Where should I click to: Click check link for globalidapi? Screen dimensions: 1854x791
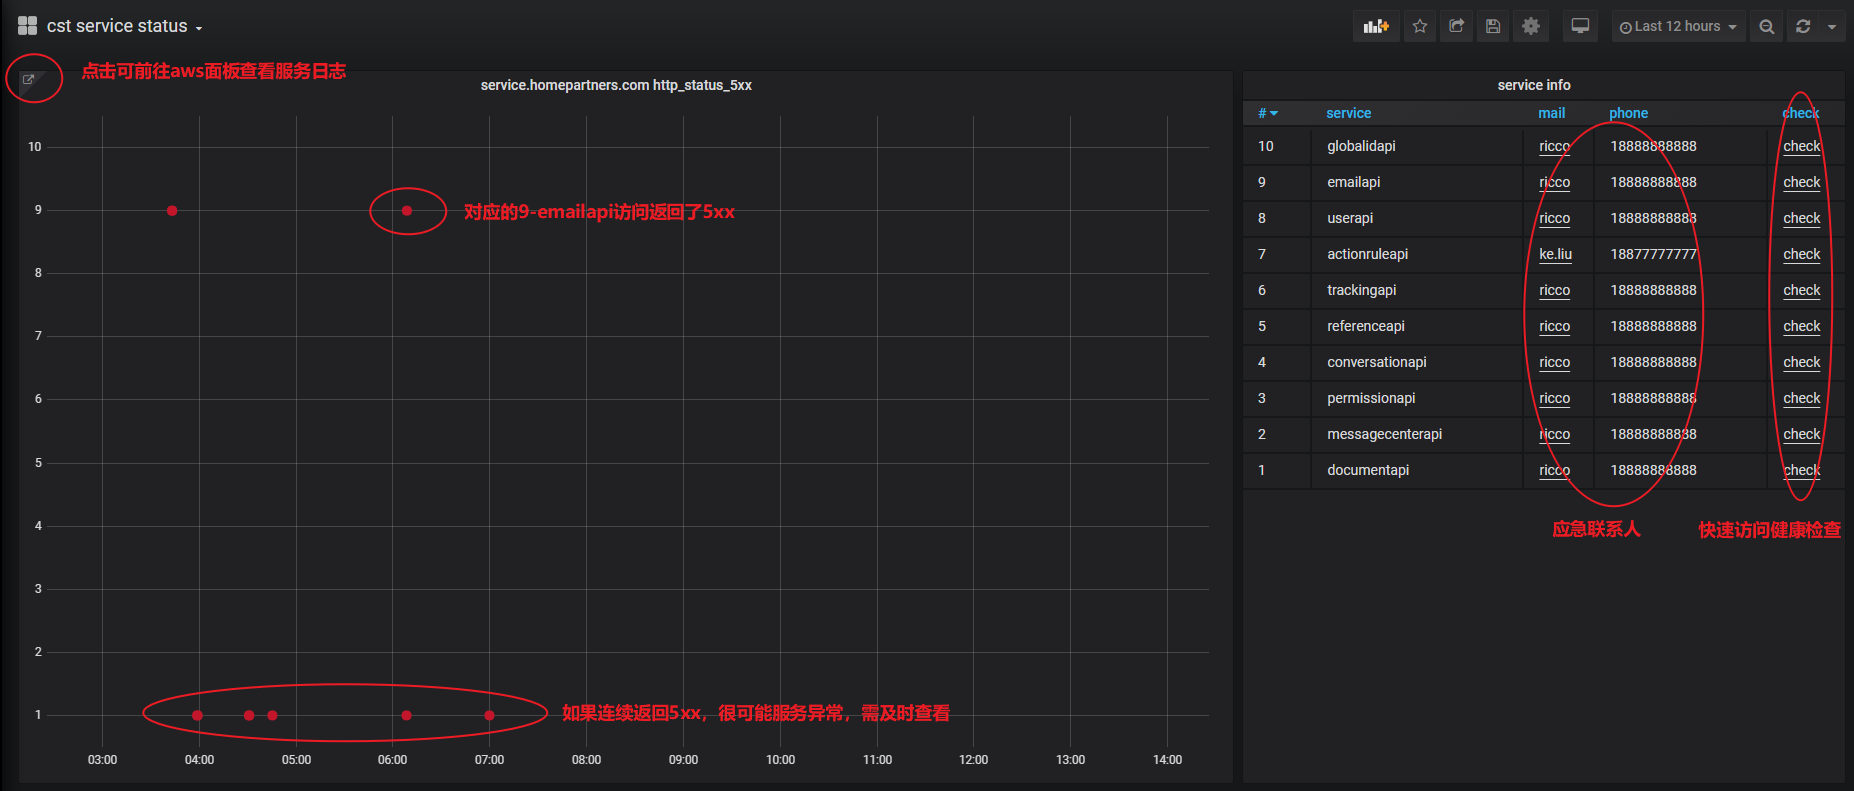coord(1801,146)
